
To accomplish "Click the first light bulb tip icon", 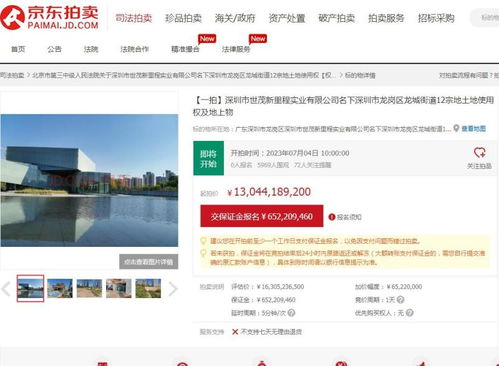I will point(203,241).
